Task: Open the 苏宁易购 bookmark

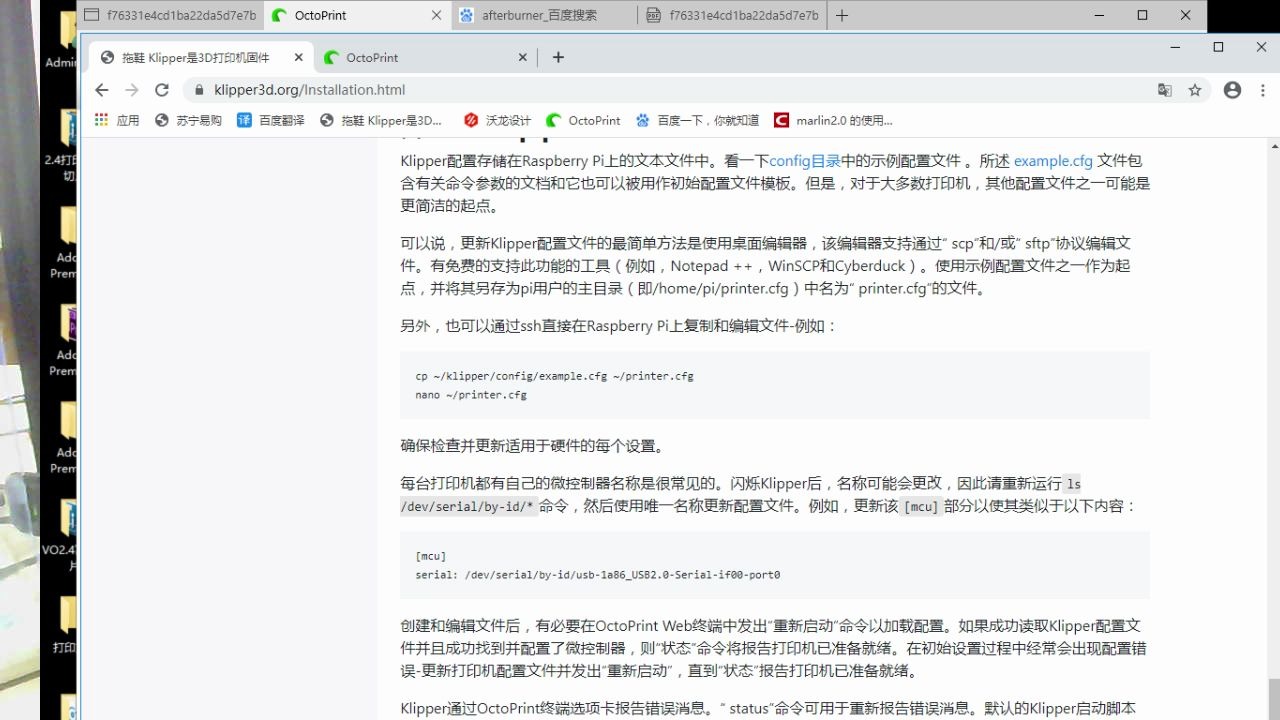Action: tap(189, 120)
